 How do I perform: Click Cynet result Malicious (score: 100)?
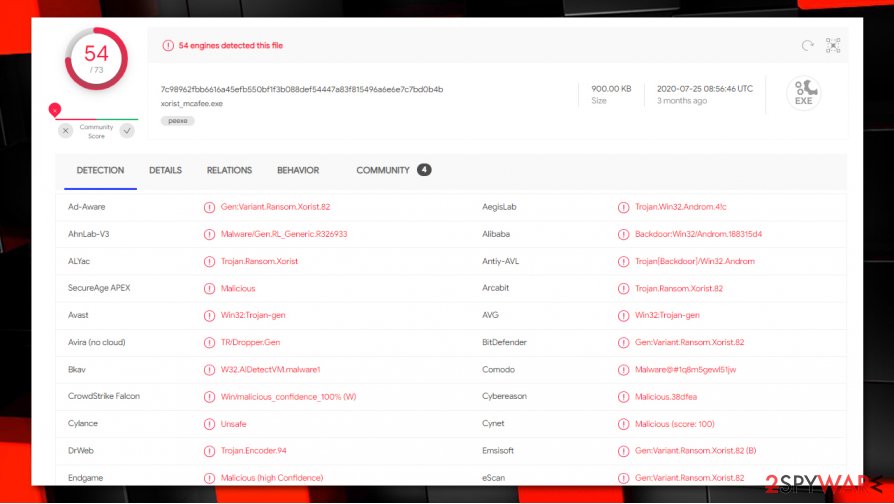coord(674,424)
